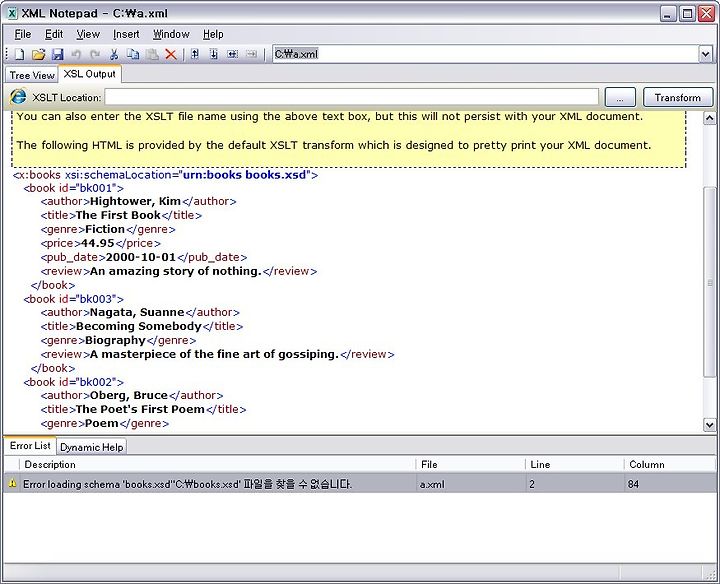Click the warning icon in the error row
Screen dimensions: 720x584
[x=12, y=483]
